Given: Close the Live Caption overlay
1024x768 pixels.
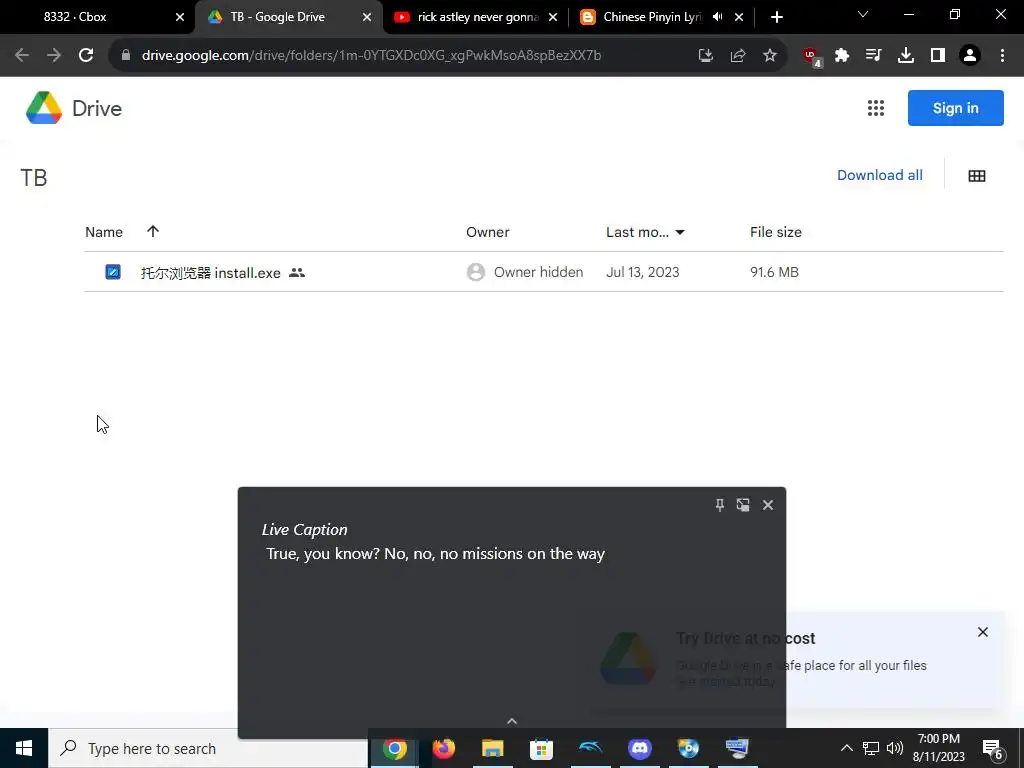Looking at the screenshot, I should coord(768,505).
